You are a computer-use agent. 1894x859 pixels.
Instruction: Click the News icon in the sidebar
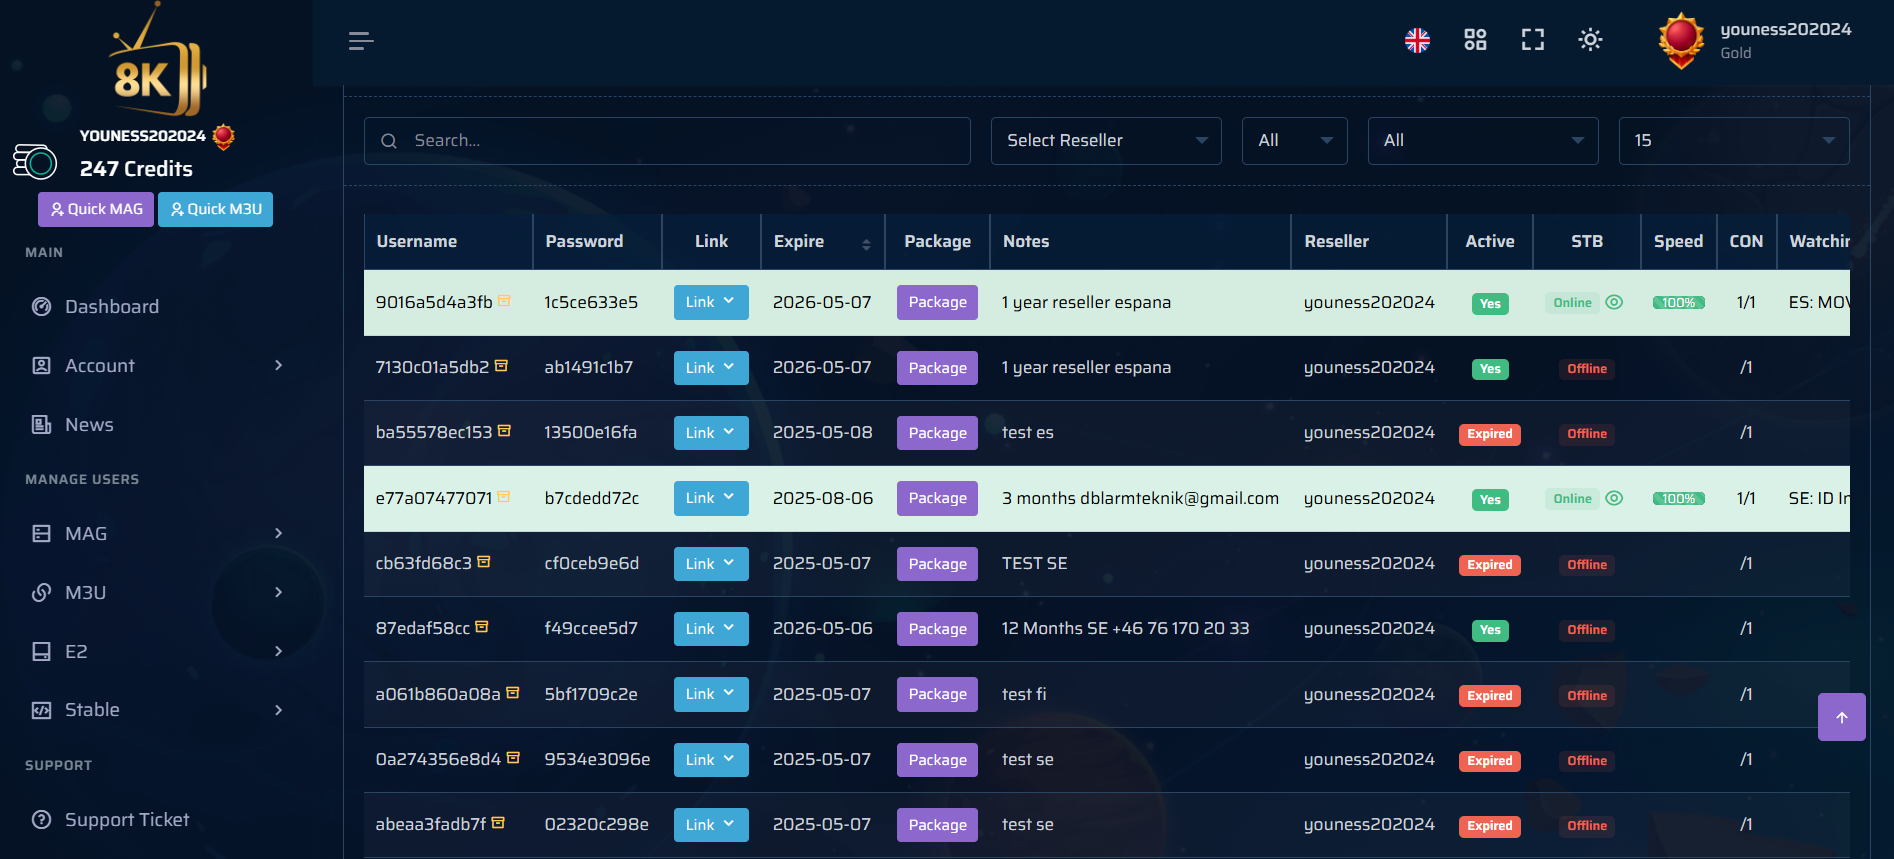coord(41,425)
